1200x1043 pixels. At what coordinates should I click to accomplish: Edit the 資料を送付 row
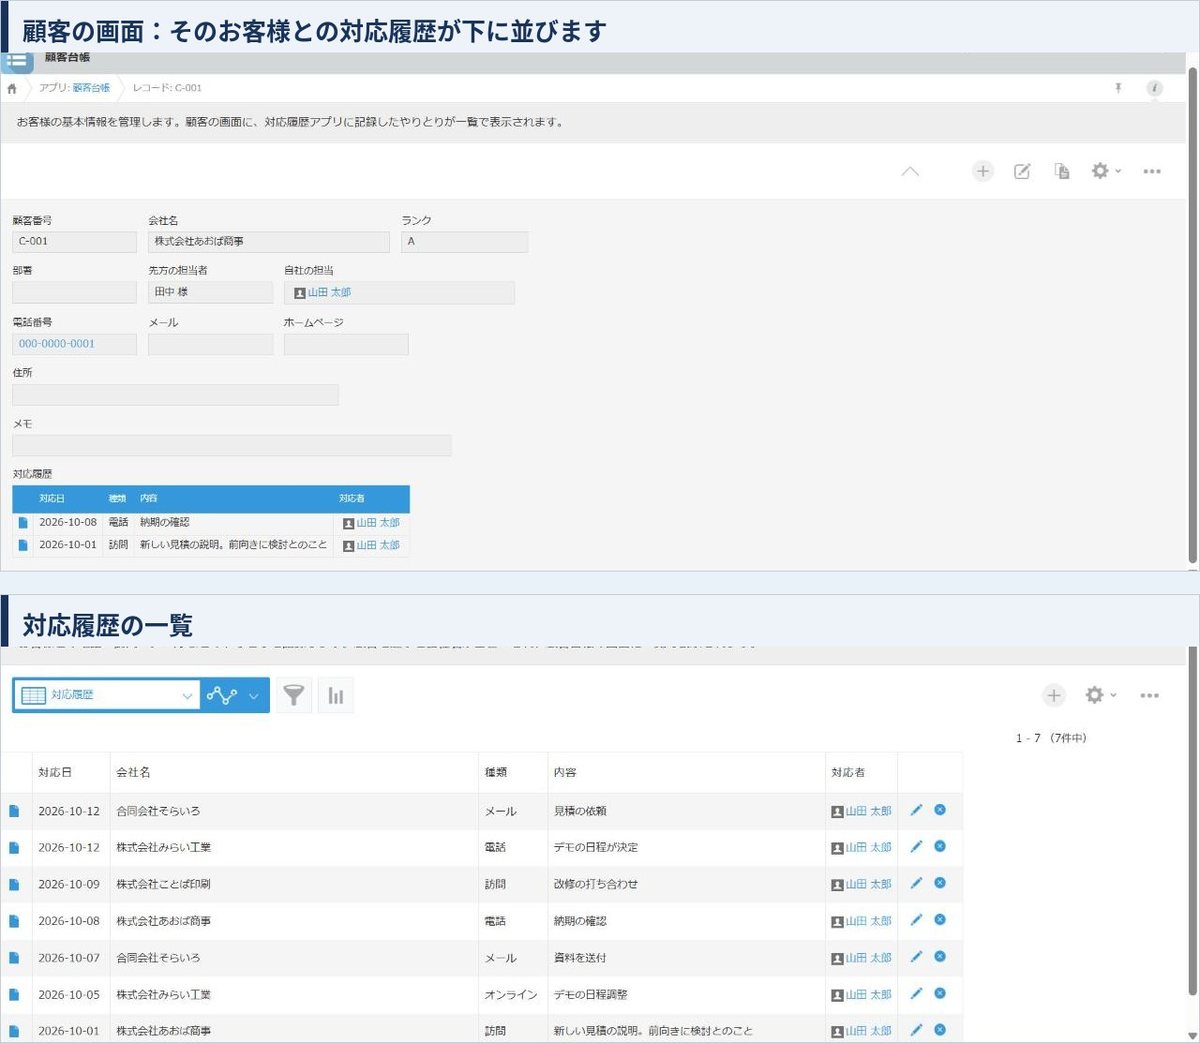pyautogui.click(x=916, y=957)
